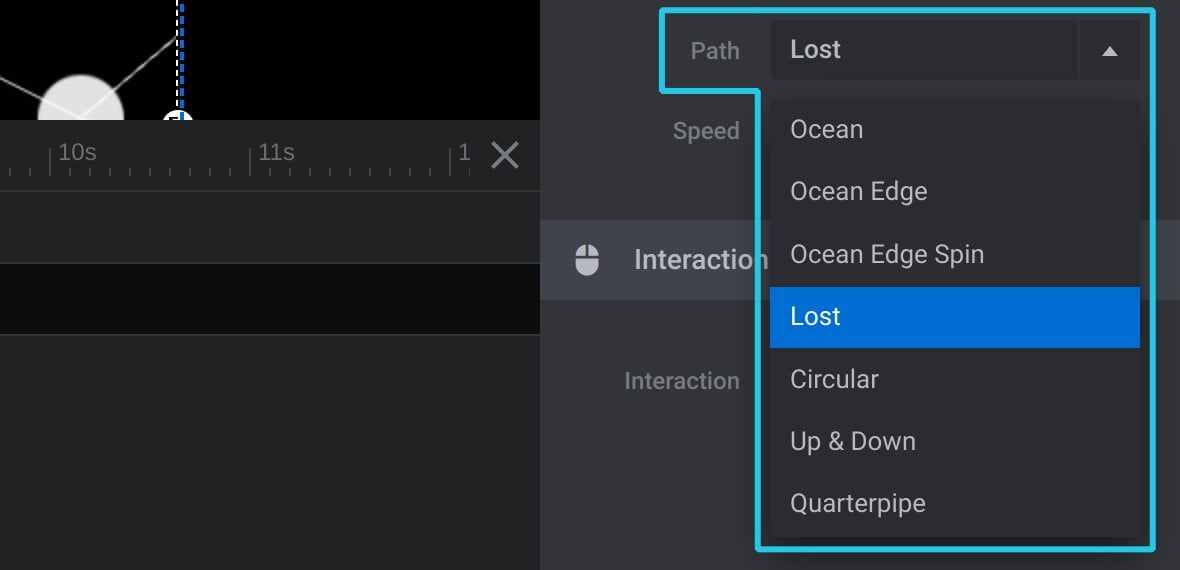Click the playhead handle at preview bottom
The height and width of the screenshot is (570, 1180).
pyautogui.click(x=178, y=116)
